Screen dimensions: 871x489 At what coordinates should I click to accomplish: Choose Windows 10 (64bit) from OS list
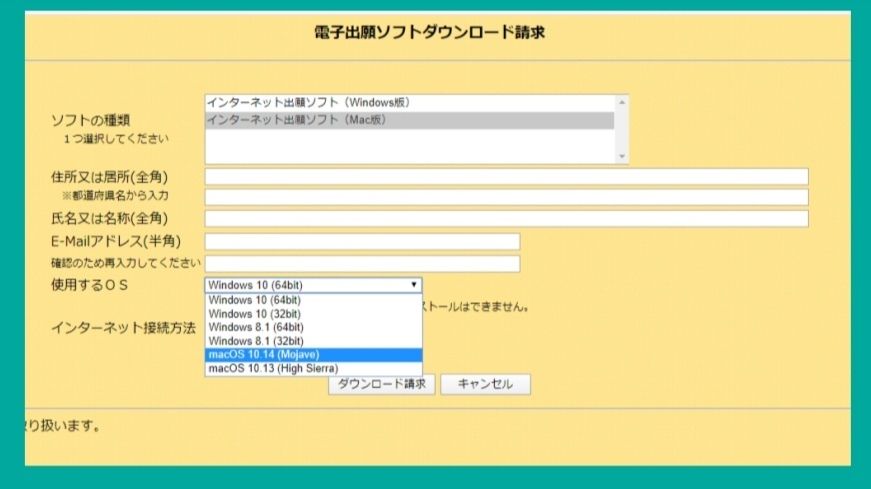pos(255,300)
